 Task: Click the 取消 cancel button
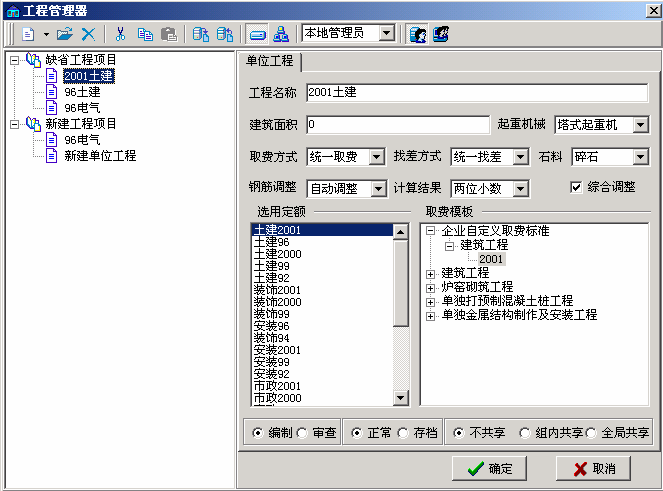coord(593,469)
